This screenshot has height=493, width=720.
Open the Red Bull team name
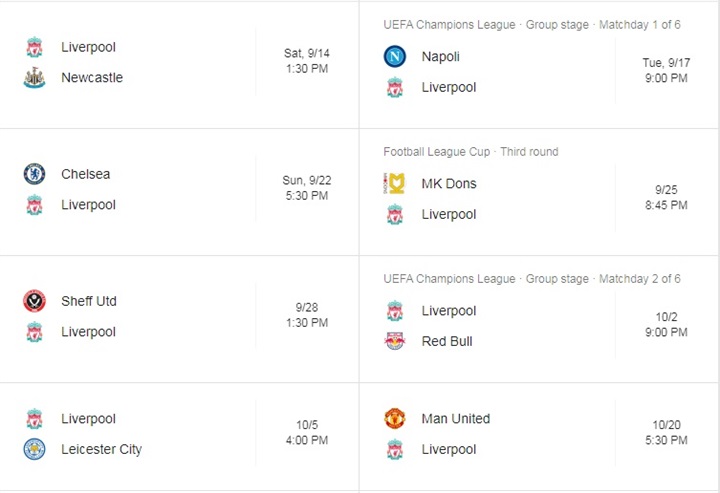tap(447, 341)
